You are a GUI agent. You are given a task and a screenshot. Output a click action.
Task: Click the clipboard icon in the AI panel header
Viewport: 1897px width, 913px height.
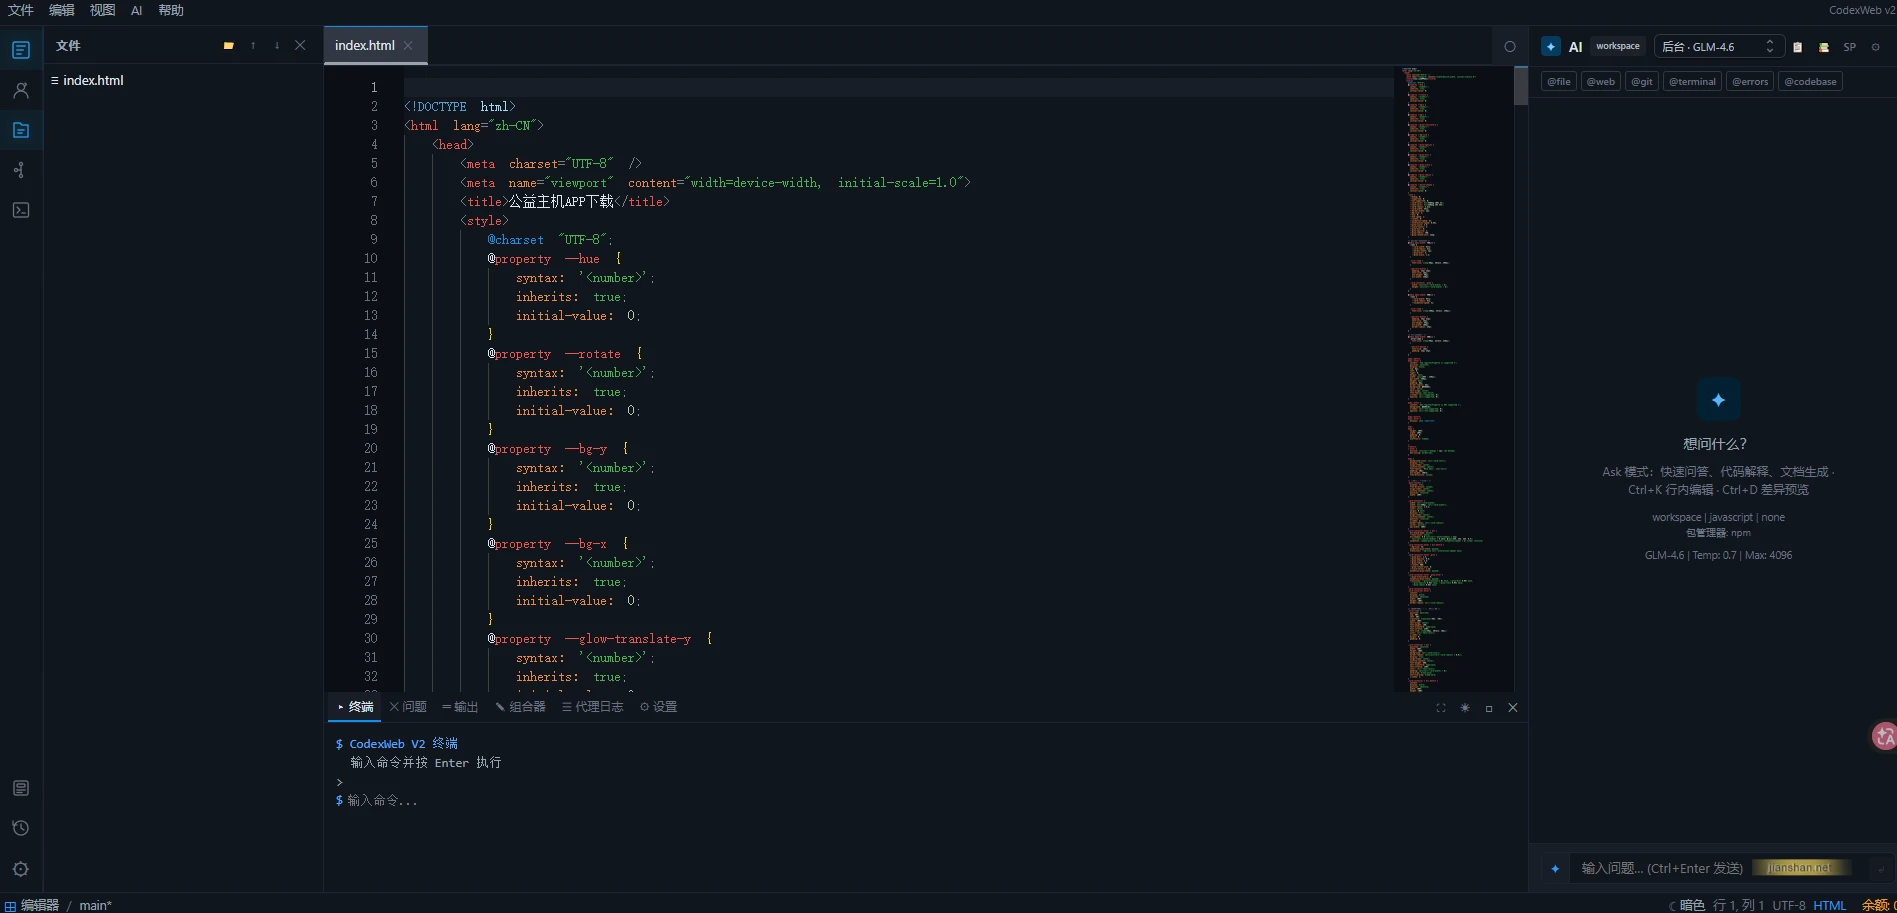tap(1798, 47)
